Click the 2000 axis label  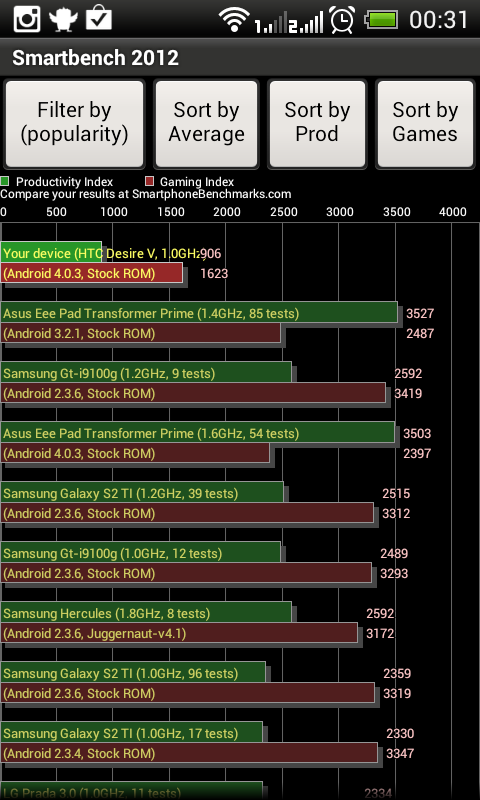click(x=226, y=212)
